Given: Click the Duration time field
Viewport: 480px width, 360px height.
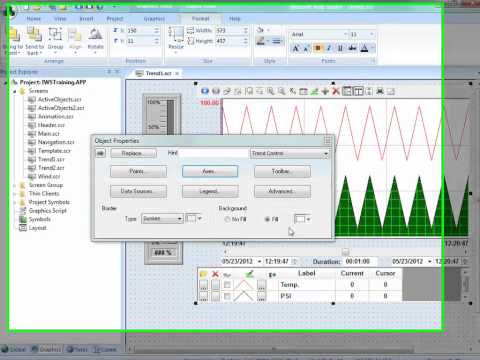Looking at the screenshot, I should [x=361, y=261].
